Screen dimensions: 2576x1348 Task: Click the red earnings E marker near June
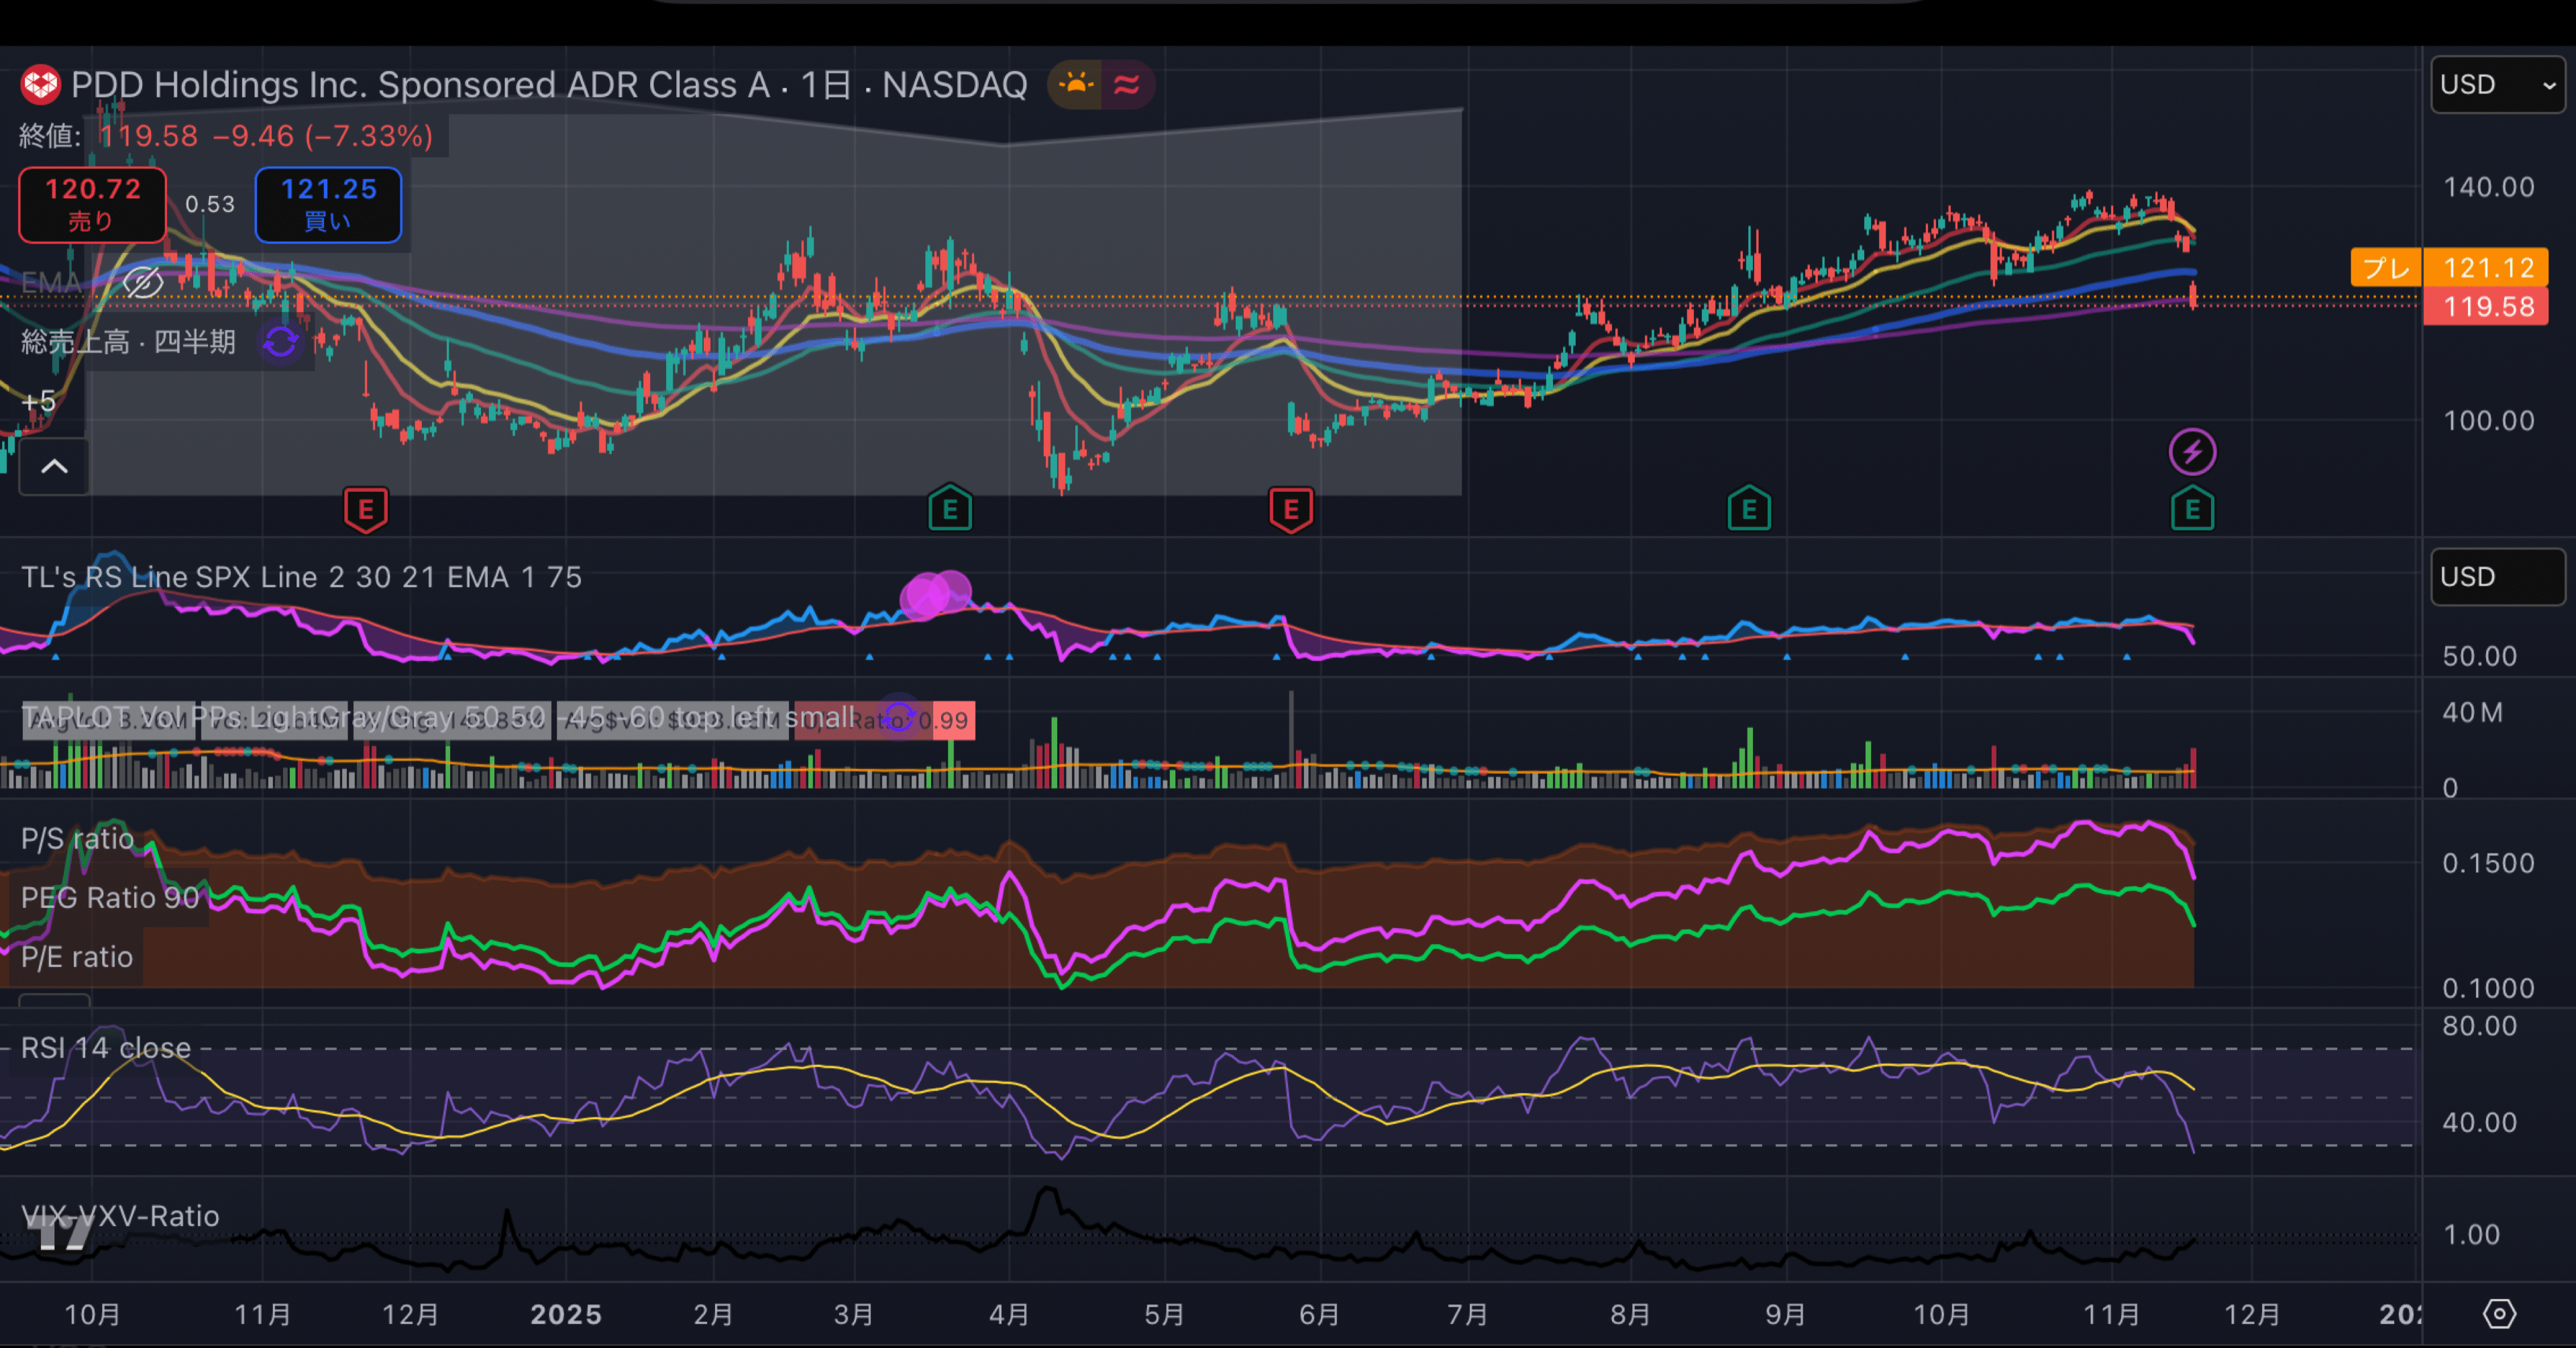click(x=1291, y=510)
